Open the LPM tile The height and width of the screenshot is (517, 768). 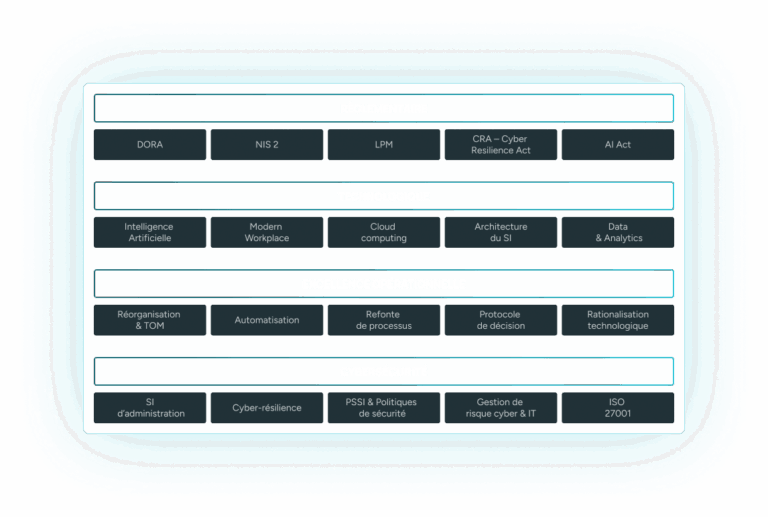coord(384,145)
